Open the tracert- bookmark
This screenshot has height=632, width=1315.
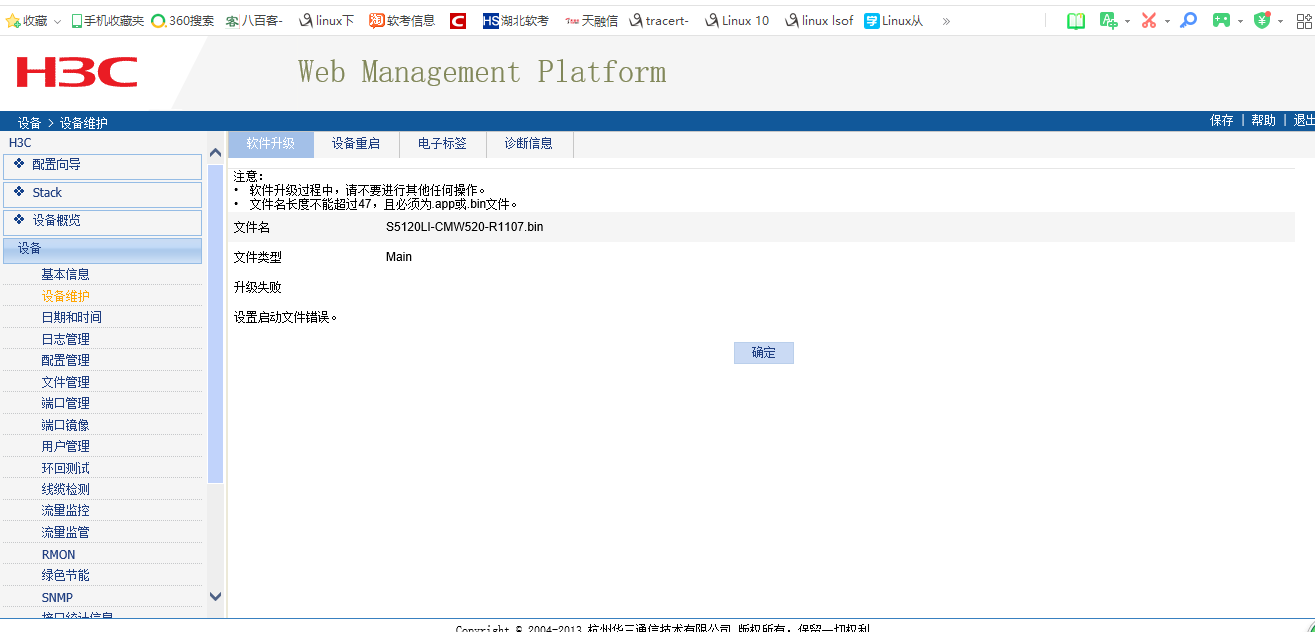pos(659,21)
